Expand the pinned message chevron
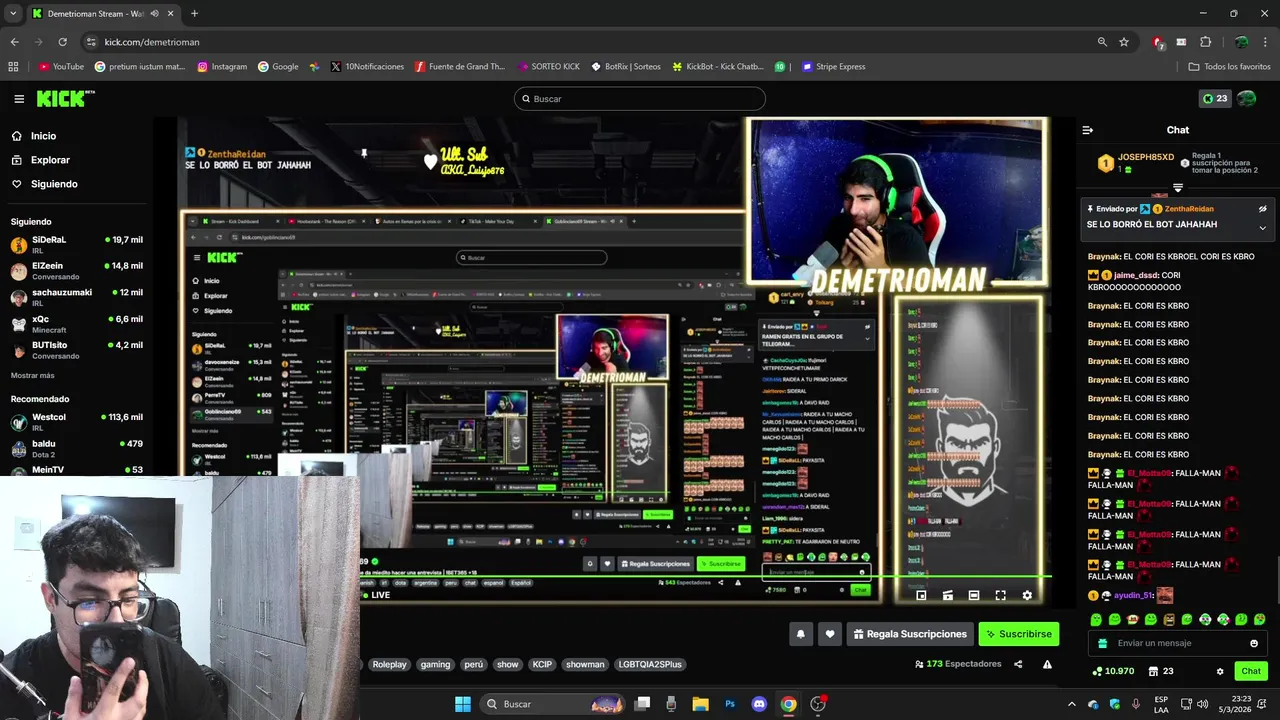This screenshot has width=1280, height=720. point(1262,228)
